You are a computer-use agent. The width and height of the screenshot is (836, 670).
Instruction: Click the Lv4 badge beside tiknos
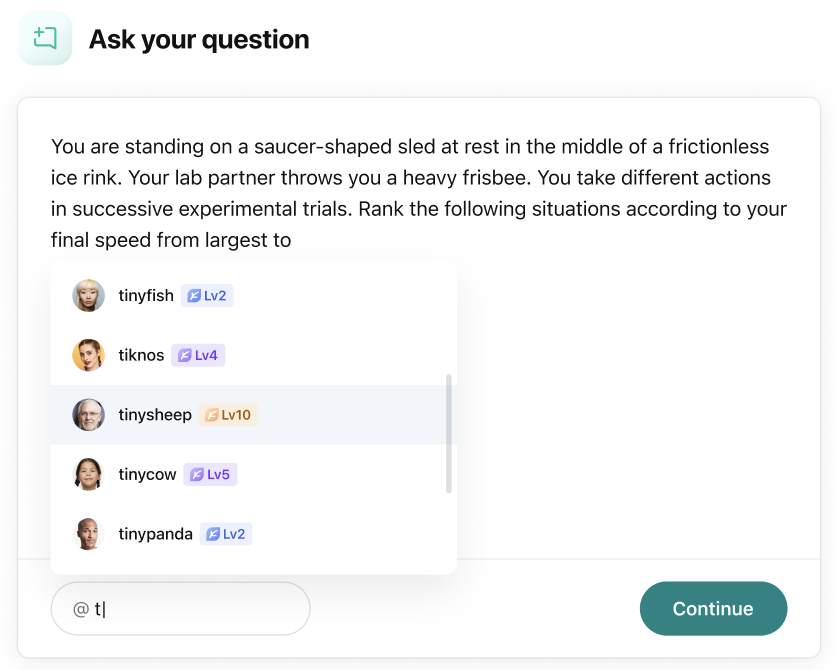click(198, 355)
